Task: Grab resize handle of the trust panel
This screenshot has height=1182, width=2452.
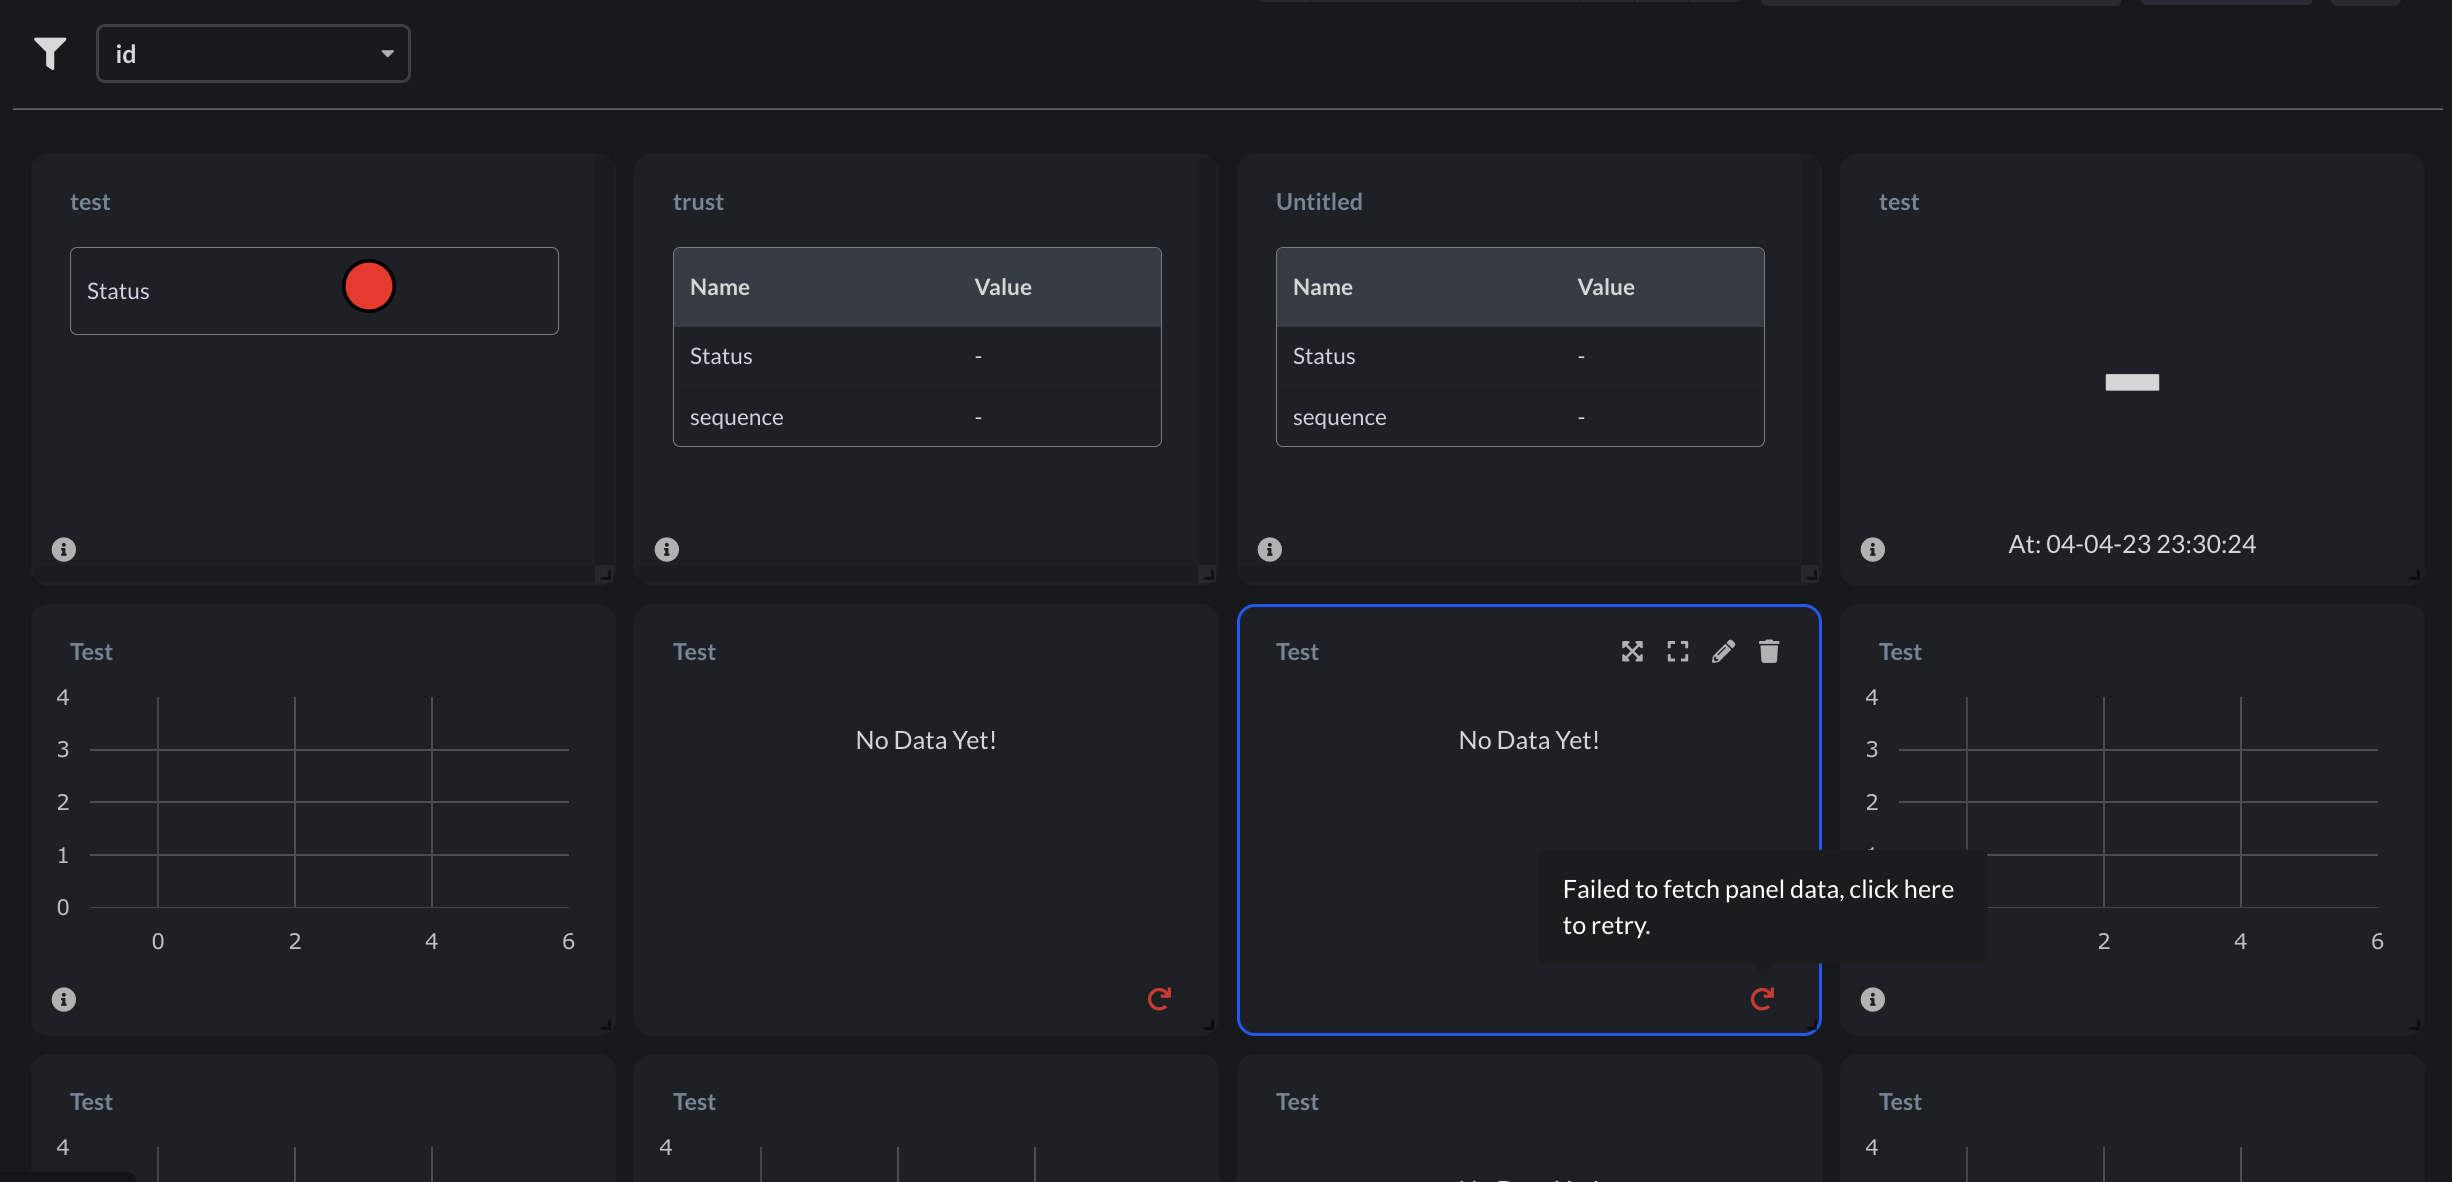Action: [x=1207, y=574]
